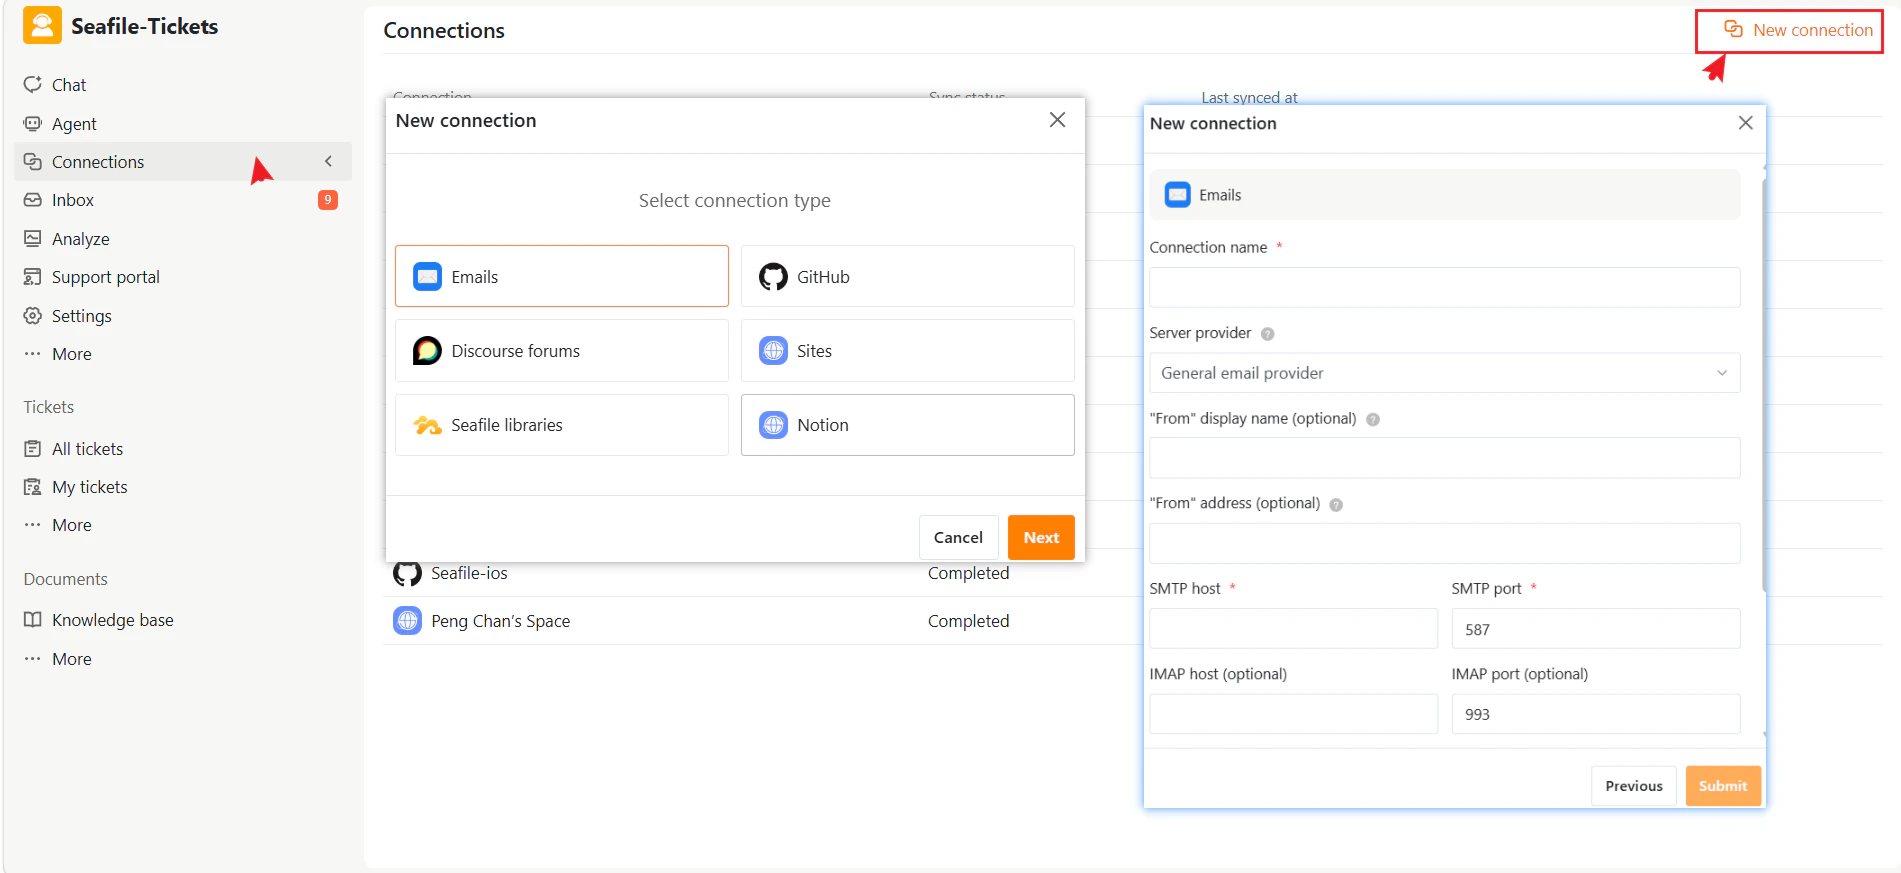Screen dimensions: 1901x873
Task: Click the Chat icon in the sidebar
Action: [33, 84]
